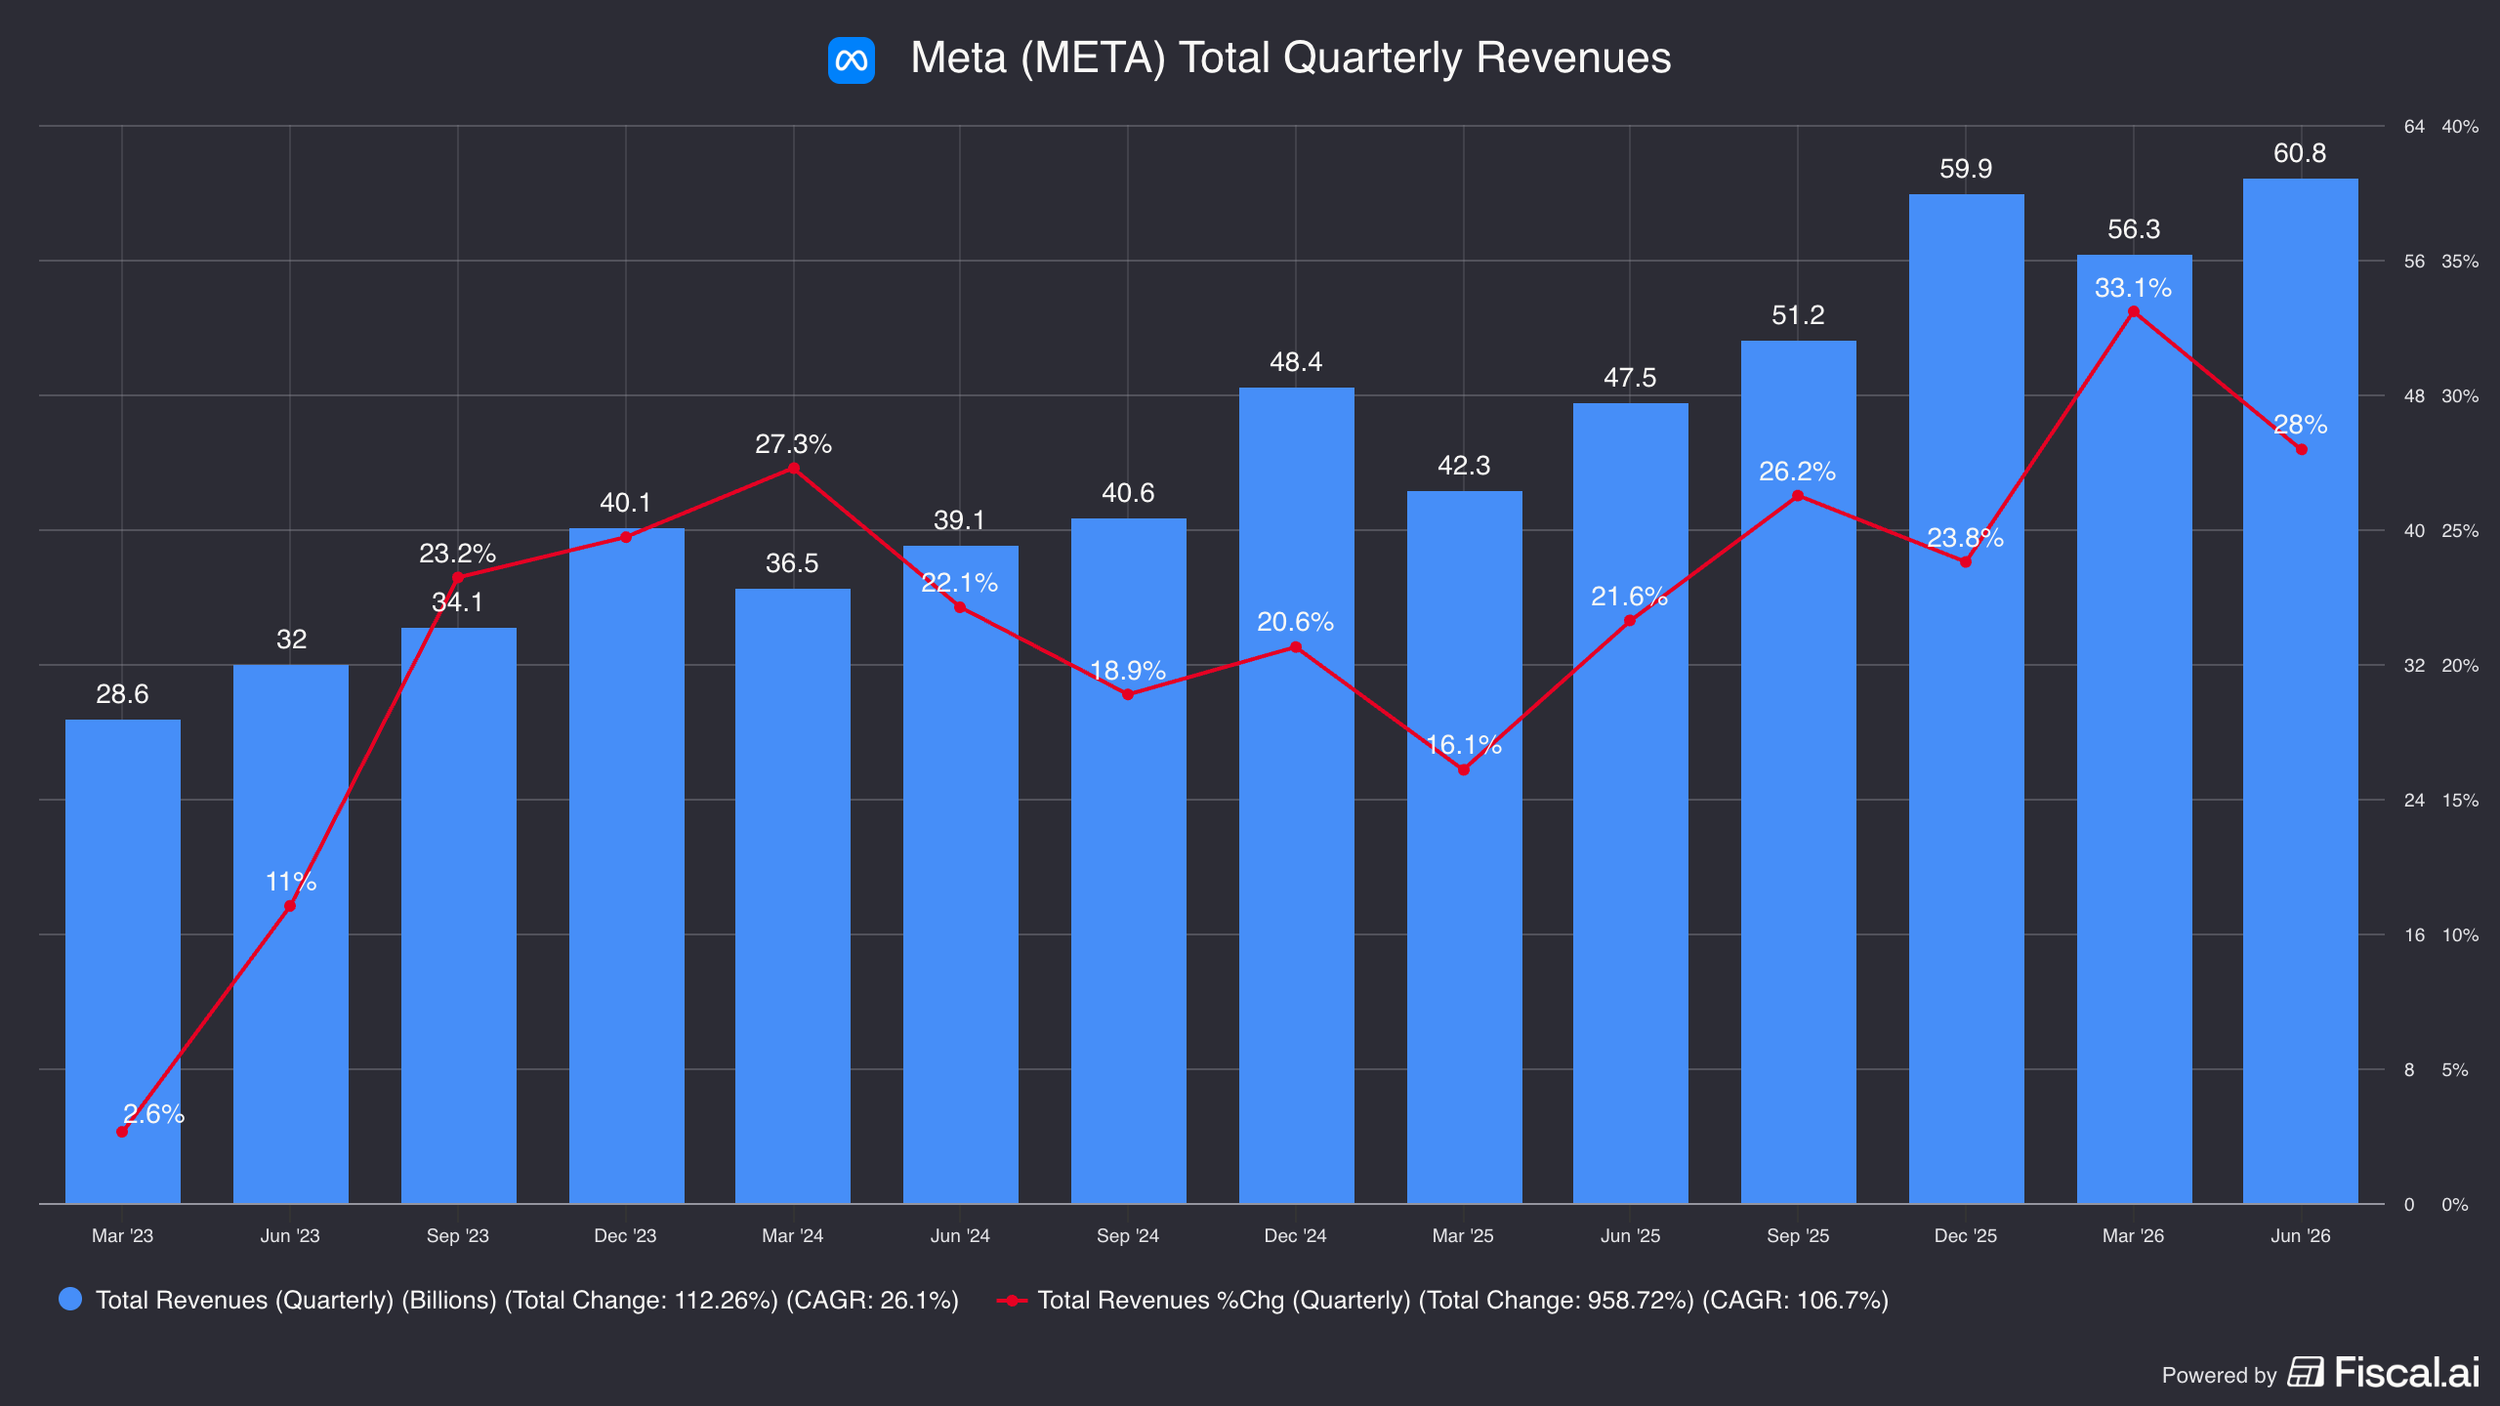Click the 18.9% growth label

(1128, 671)
